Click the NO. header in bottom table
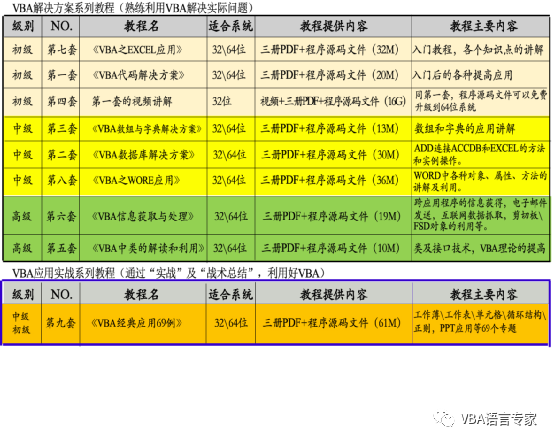Image resolution: width=554 pixels, height=443 pixels. (x=61, y=294)
